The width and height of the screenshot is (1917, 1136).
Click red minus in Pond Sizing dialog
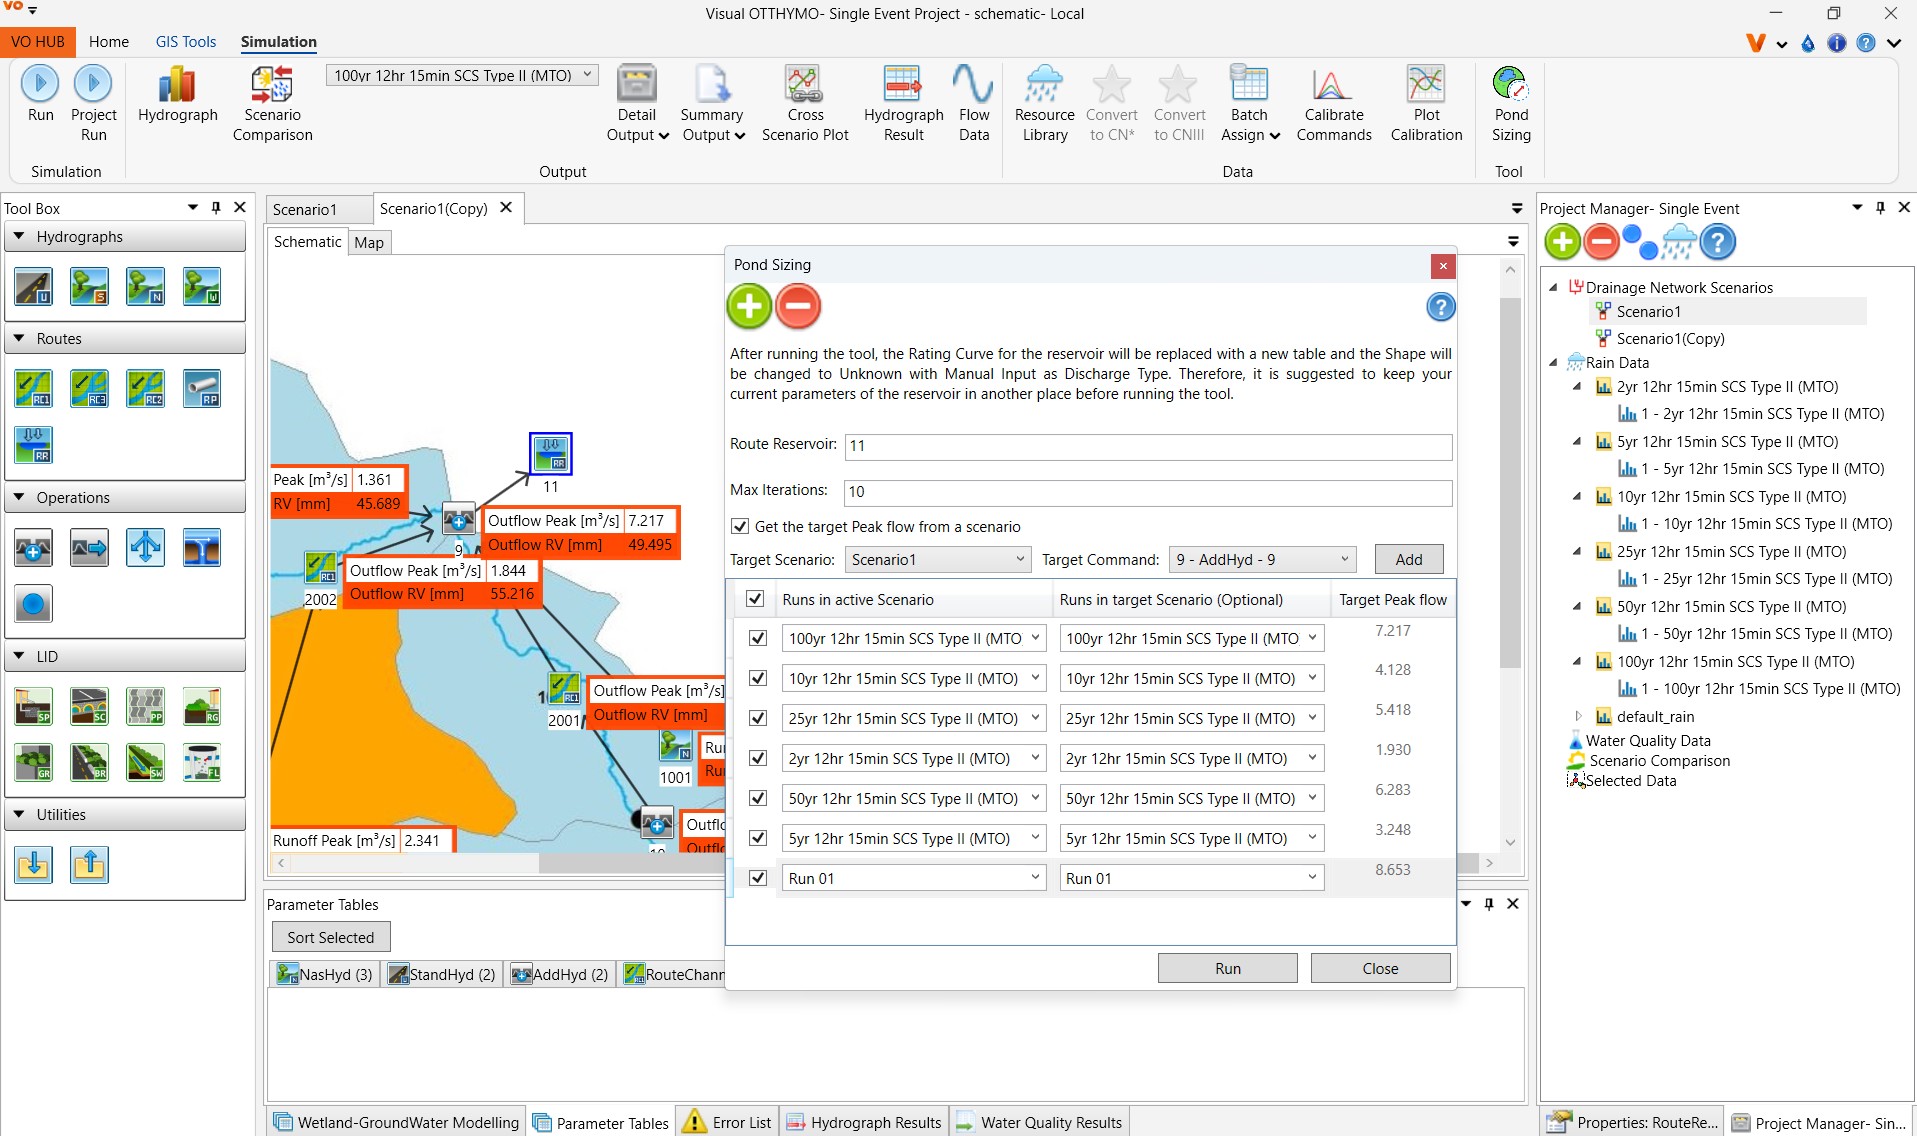click(x=798, y=307)
